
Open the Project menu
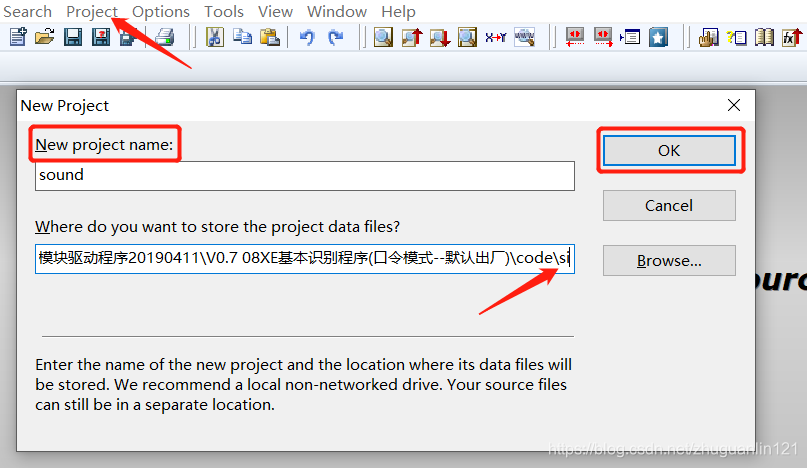pos(92,11)
